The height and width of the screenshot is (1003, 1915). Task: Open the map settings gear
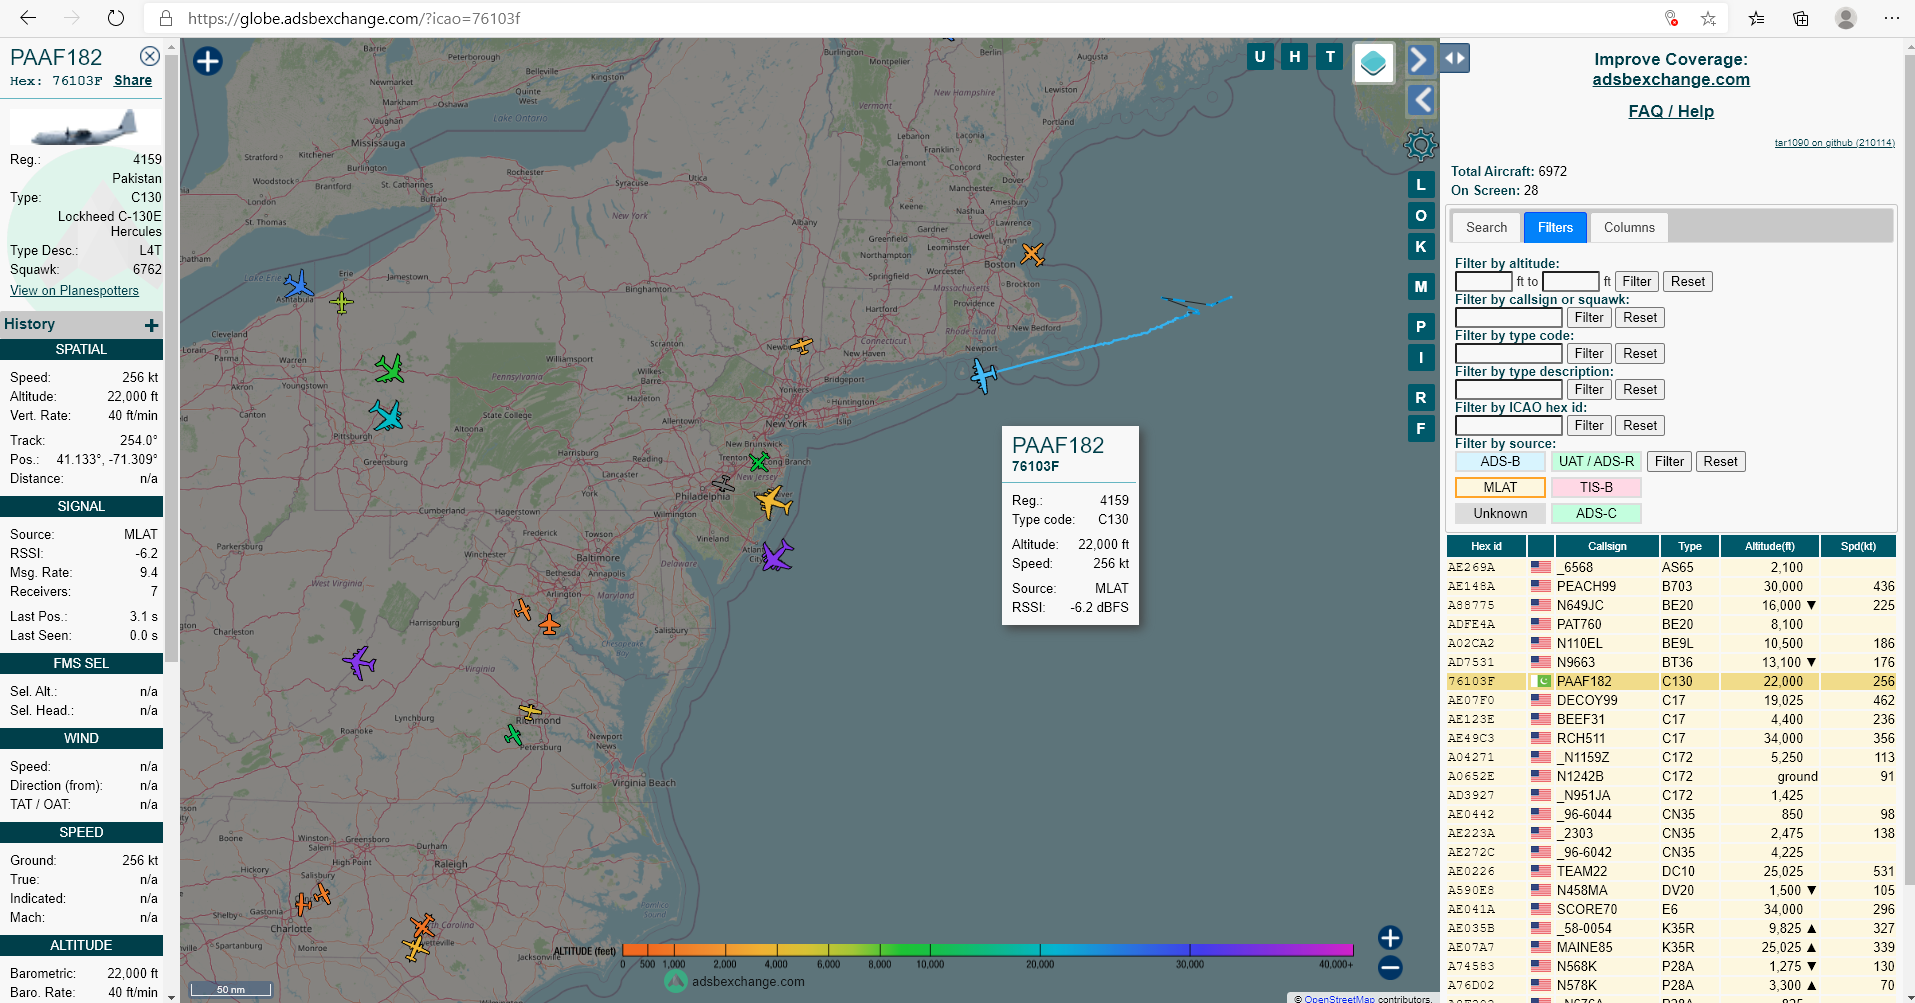coord(1420,145)
